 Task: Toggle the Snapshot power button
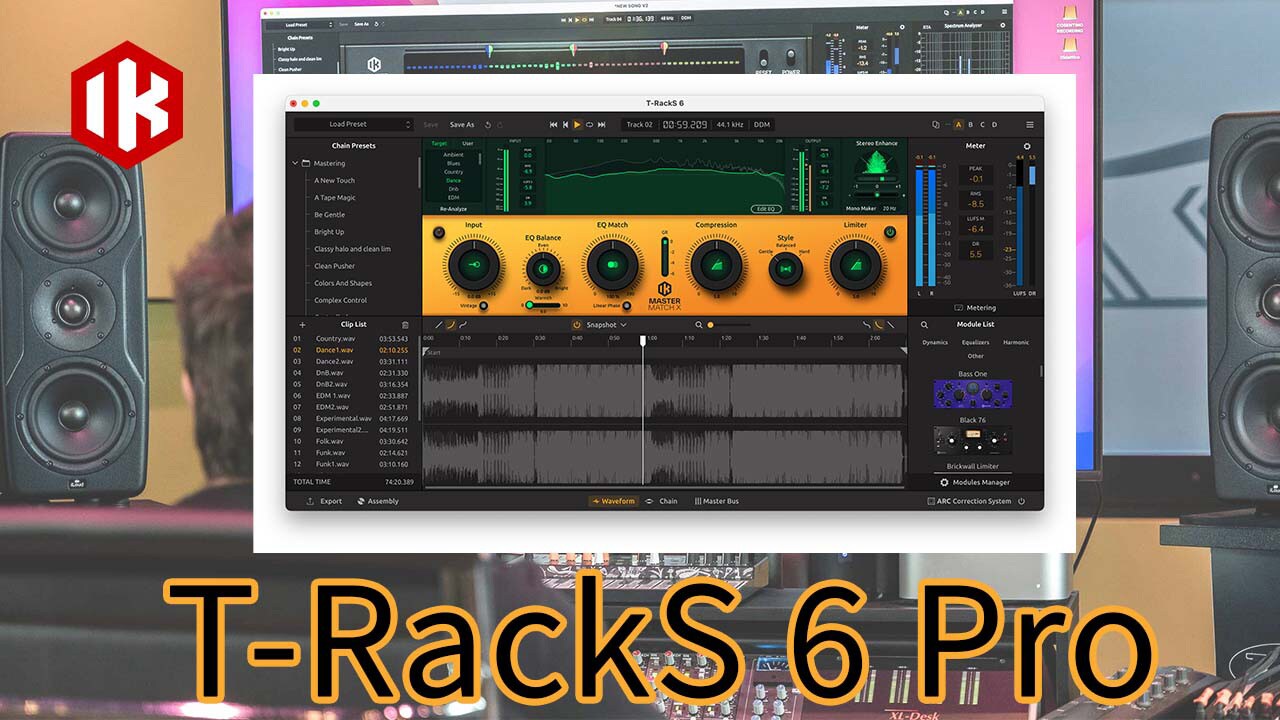(577, 325)
